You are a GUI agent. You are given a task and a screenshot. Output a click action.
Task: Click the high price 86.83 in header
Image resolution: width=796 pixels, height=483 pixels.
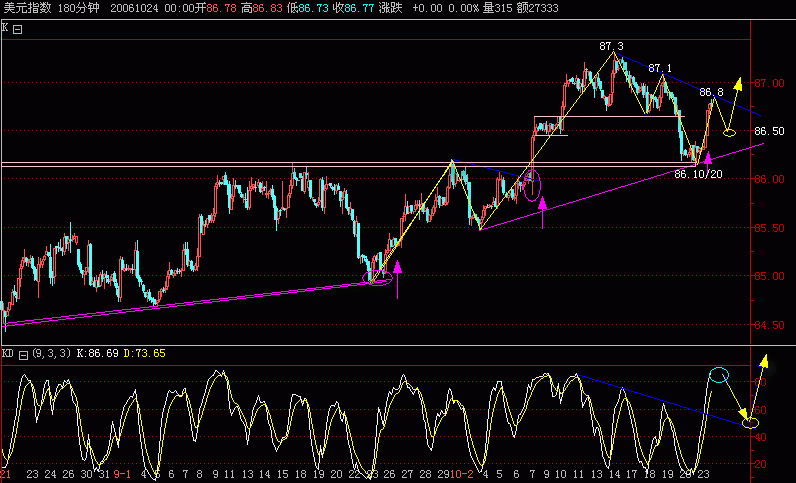(x=267, y=8)
